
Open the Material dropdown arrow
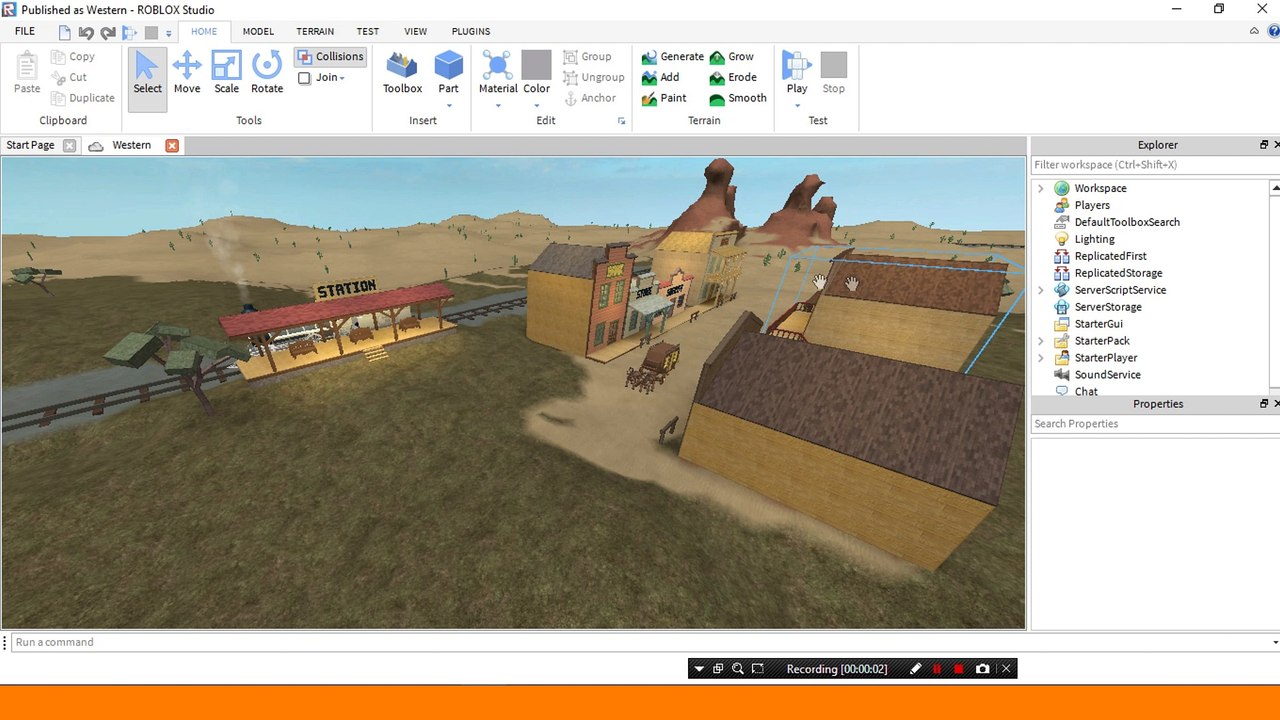(x=498, y=105)
